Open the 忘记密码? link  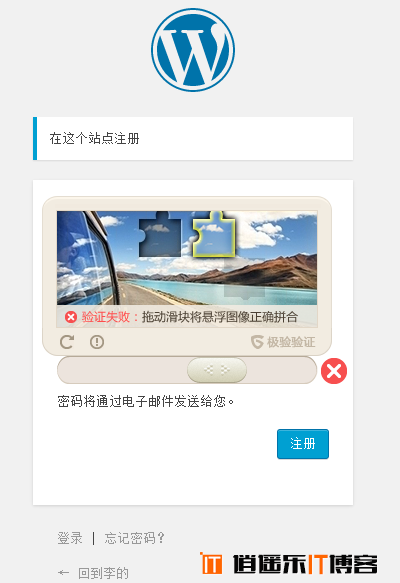click(134, 538)
